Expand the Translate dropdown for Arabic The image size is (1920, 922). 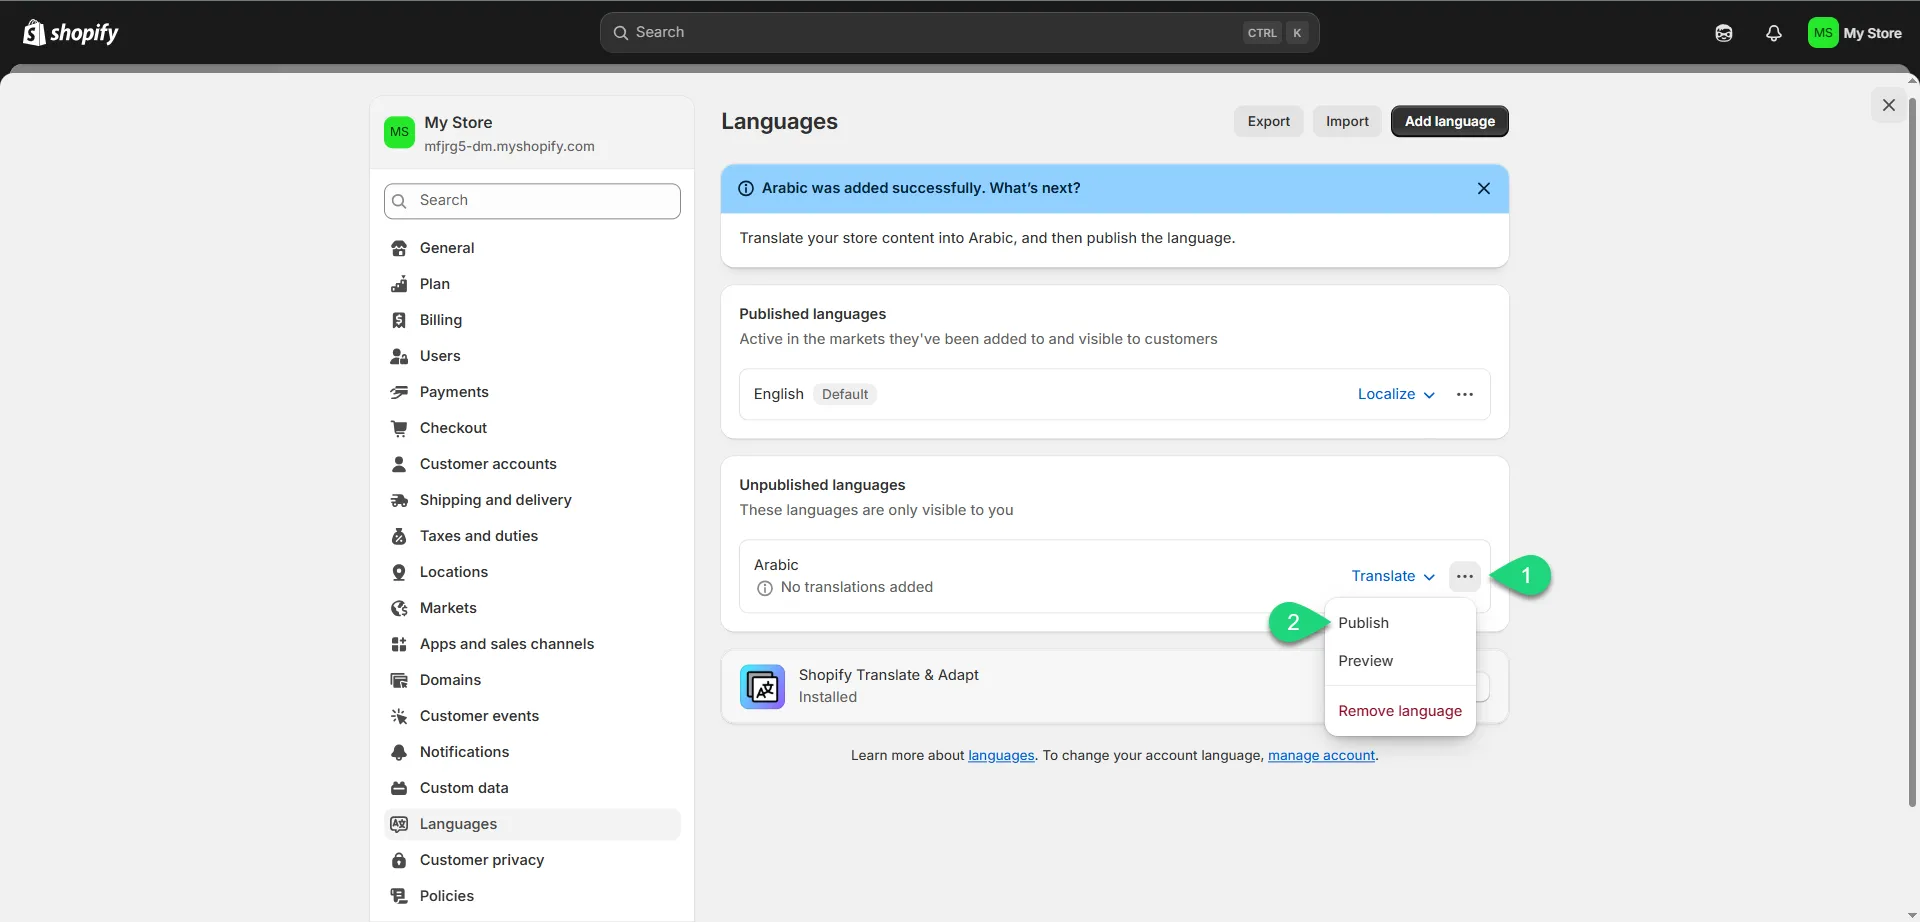(1392, 576)
